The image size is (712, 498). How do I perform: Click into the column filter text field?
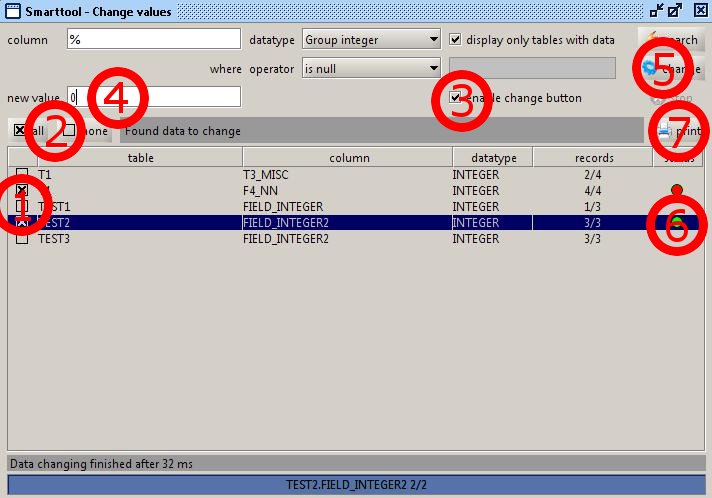pyautogui.click(x=154, y=40)
